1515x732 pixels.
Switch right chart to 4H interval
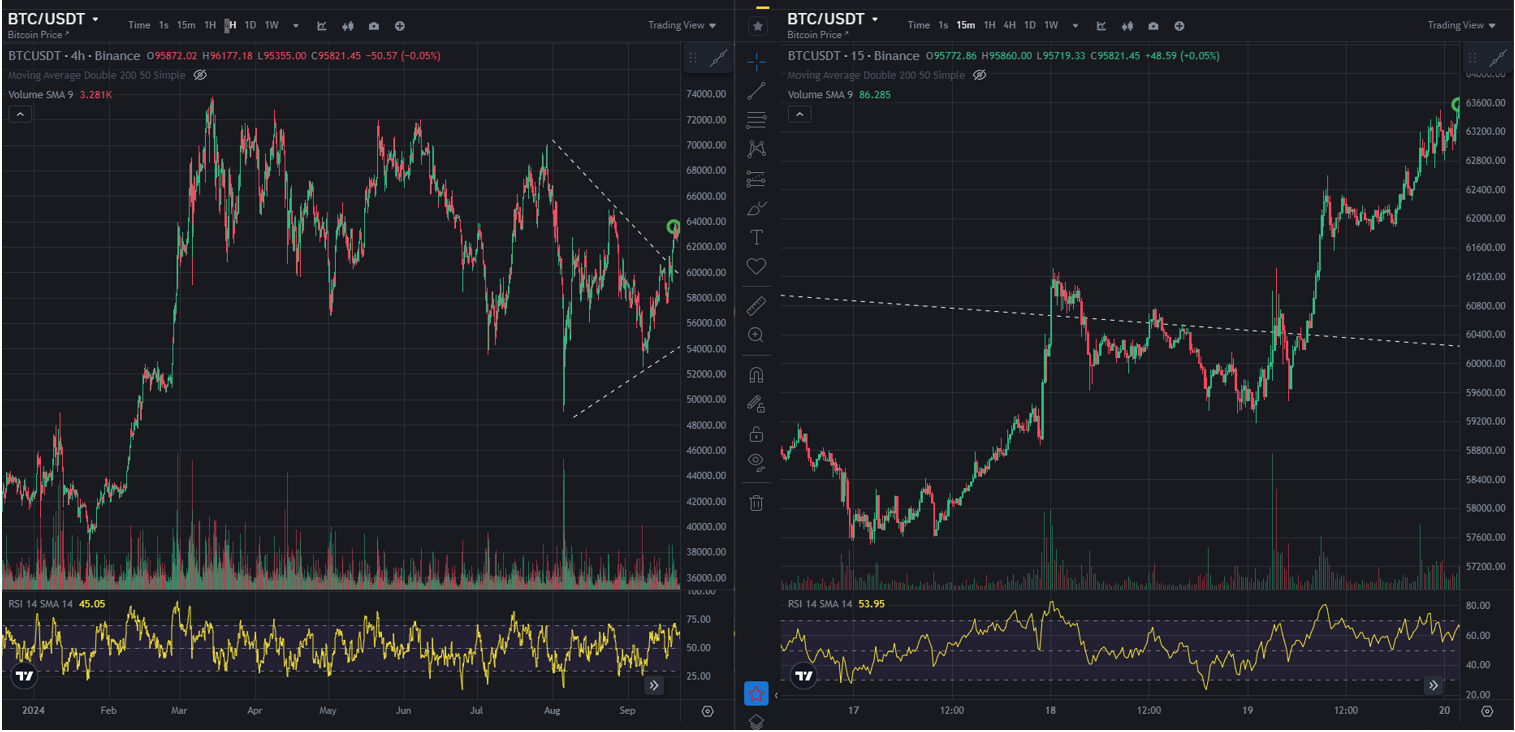(1010, 25)
